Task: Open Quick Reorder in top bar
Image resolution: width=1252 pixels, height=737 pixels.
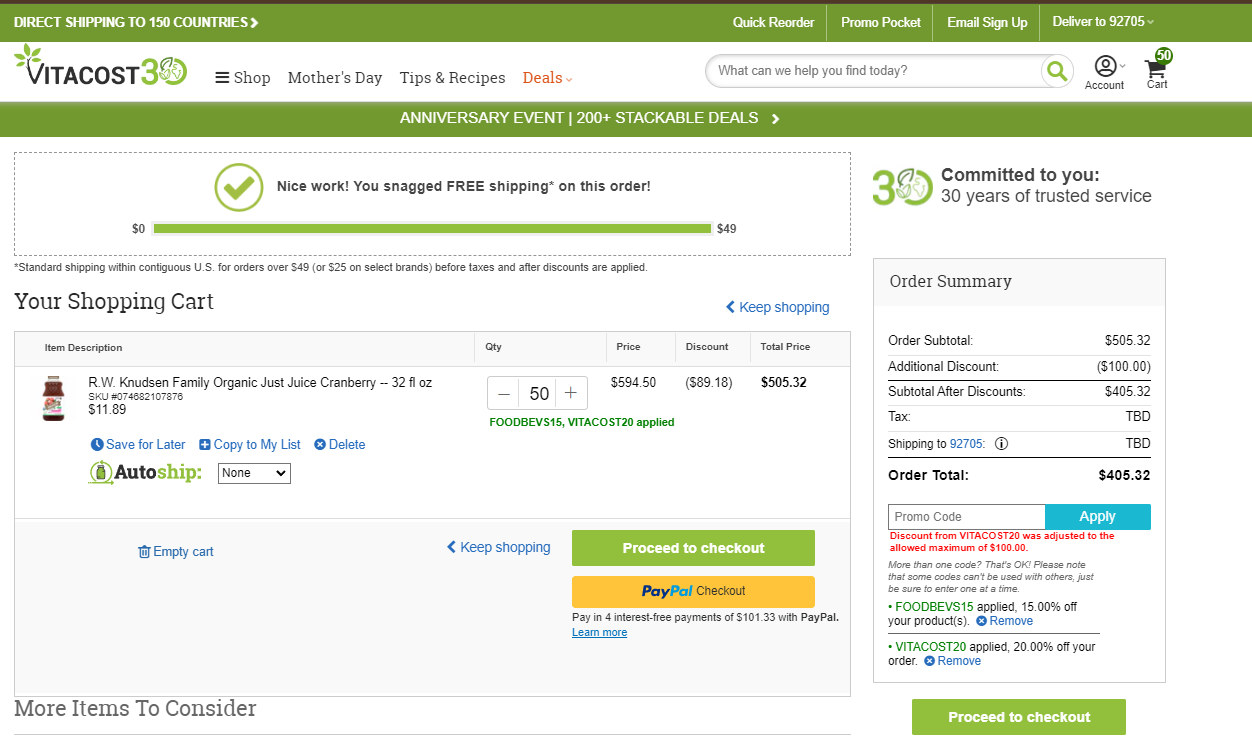Action: point(773,22)
